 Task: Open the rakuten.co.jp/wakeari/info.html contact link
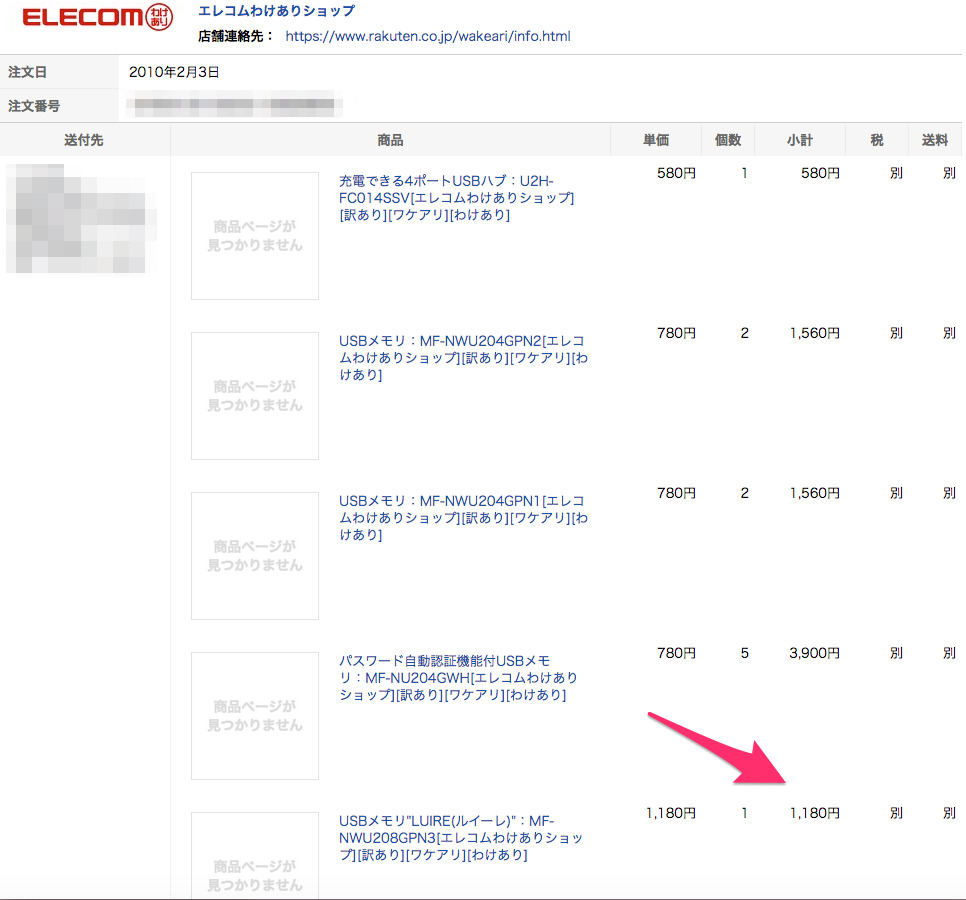click(x=427, y=36)
